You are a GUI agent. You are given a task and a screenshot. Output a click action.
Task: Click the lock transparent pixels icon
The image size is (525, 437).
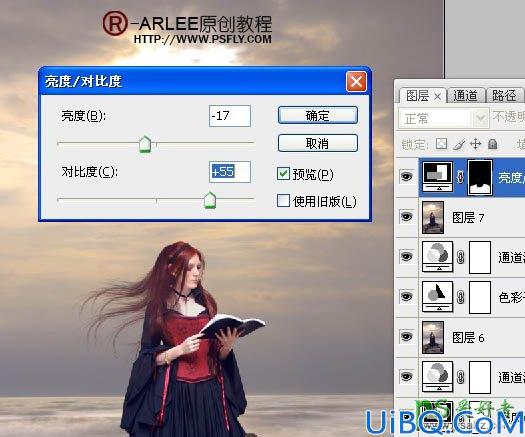[x=441, y=144]
